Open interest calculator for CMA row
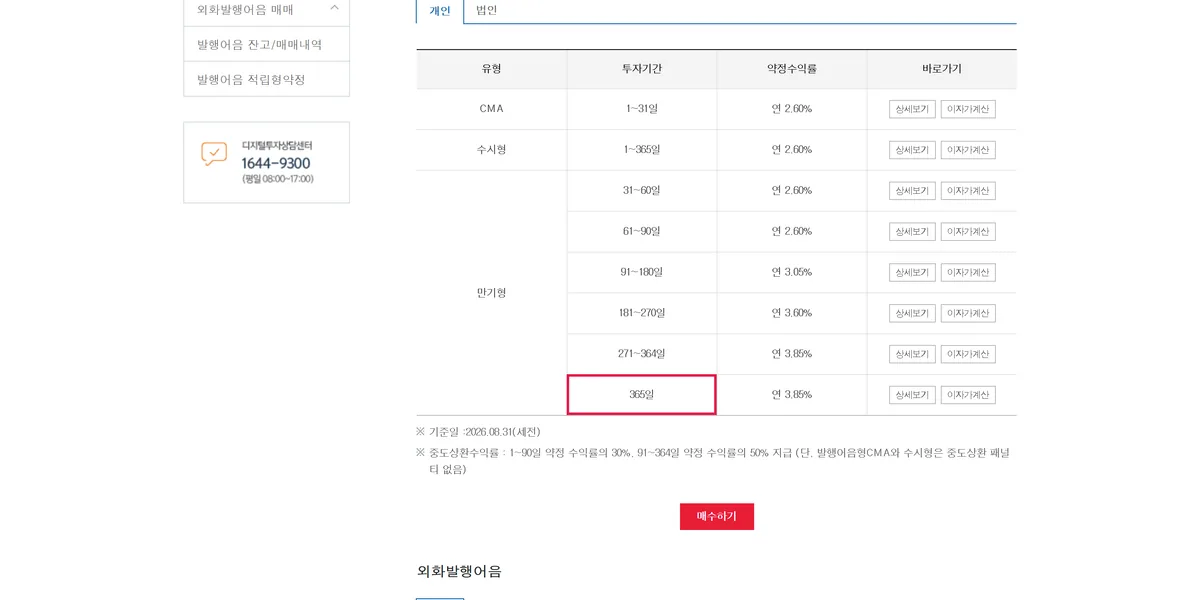The height and width of the screenshot is (600, 1200). (x=968, y=109)
